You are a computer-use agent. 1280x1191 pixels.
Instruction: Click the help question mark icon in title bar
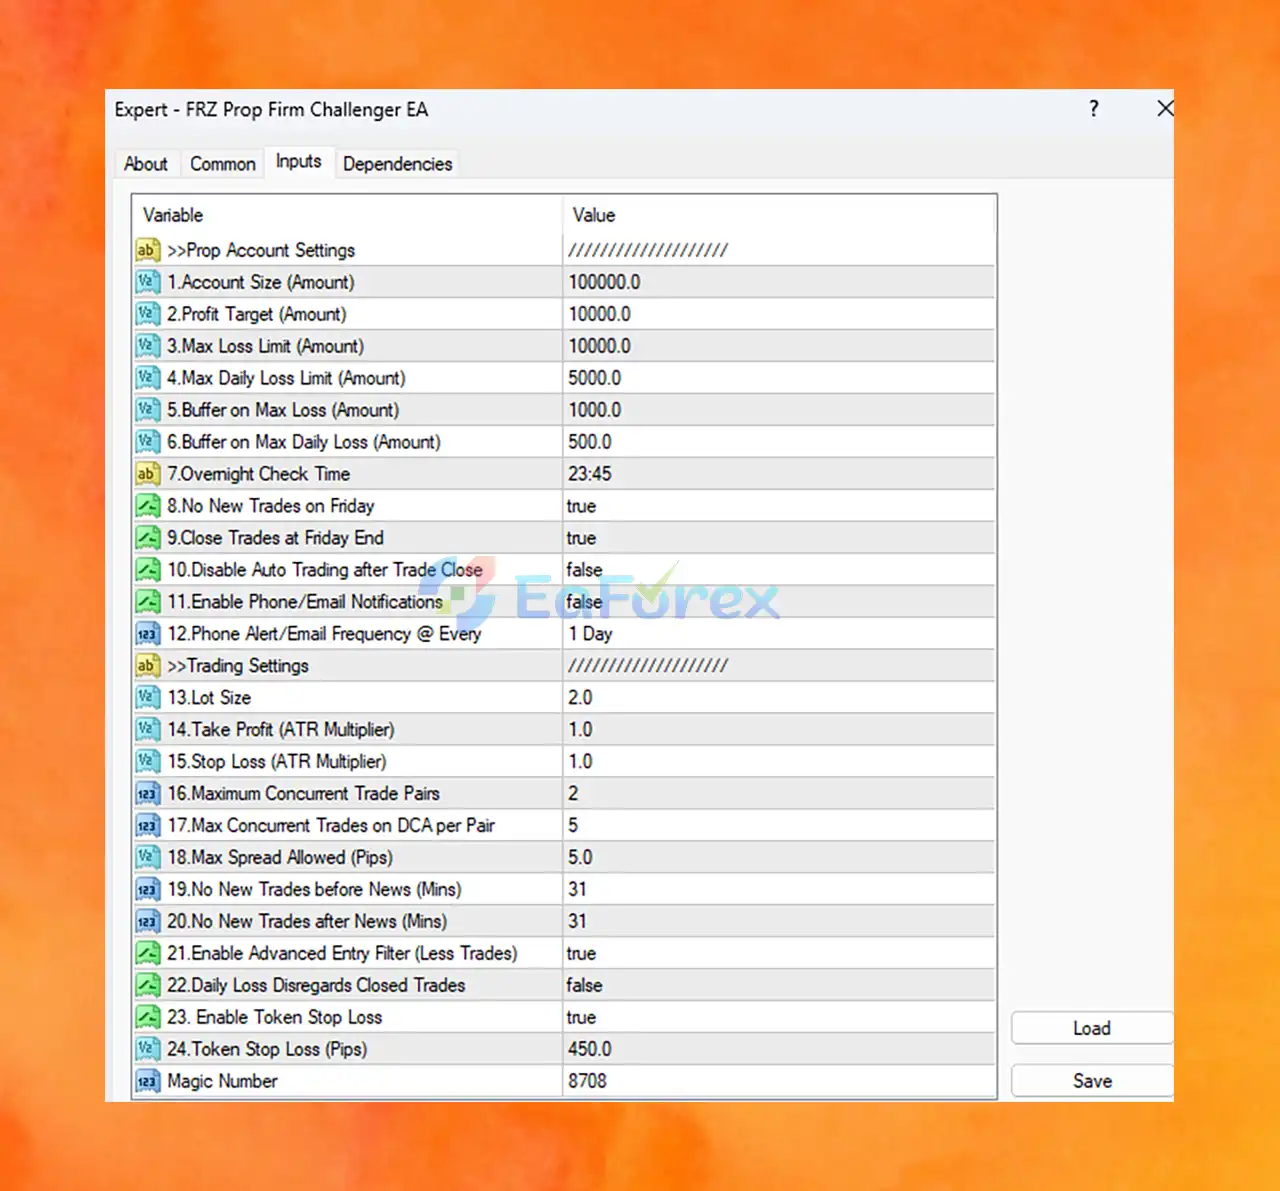(1094, 109)
